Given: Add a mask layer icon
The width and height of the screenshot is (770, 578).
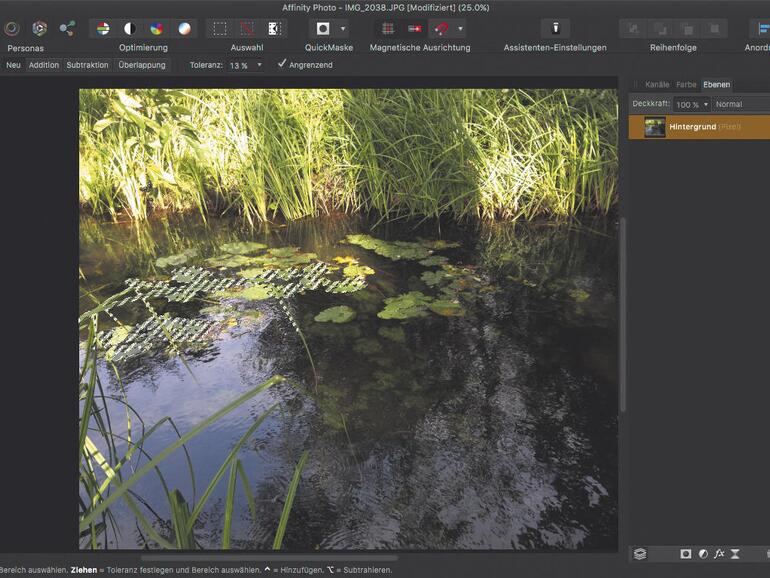Looking at the screenshot, I should tap(686, 554).
